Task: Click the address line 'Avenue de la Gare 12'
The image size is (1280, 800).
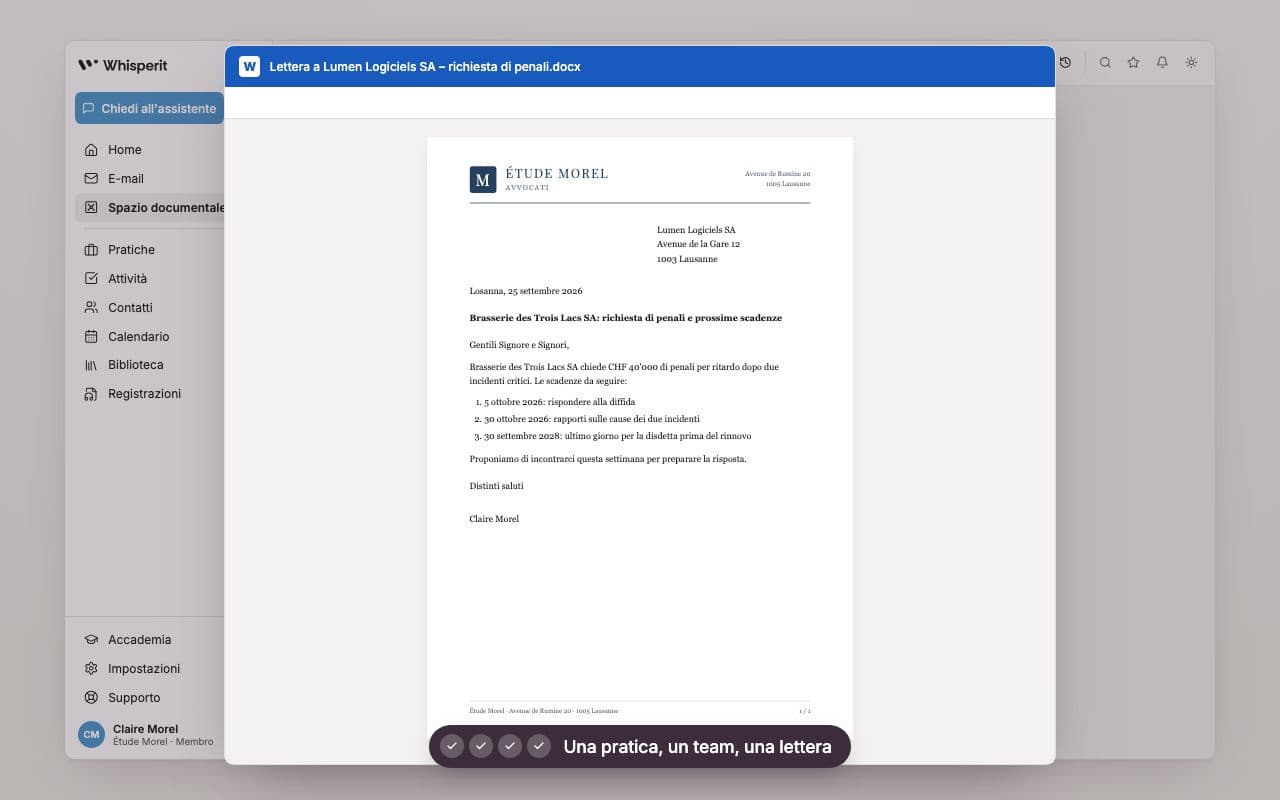Action: (x=698, y=244)
